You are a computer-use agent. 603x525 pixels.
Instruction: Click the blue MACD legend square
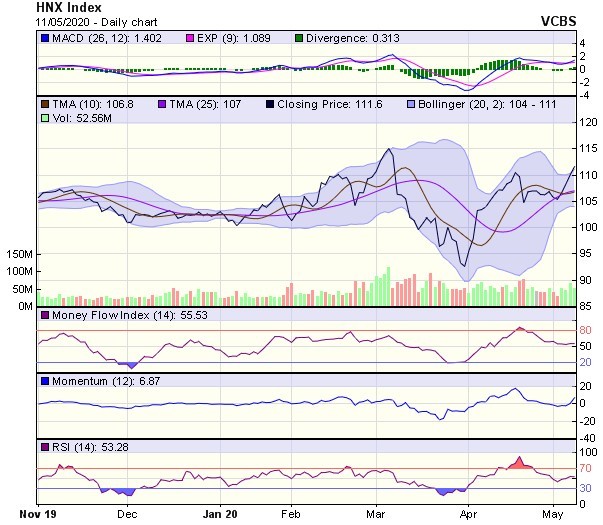44,40
